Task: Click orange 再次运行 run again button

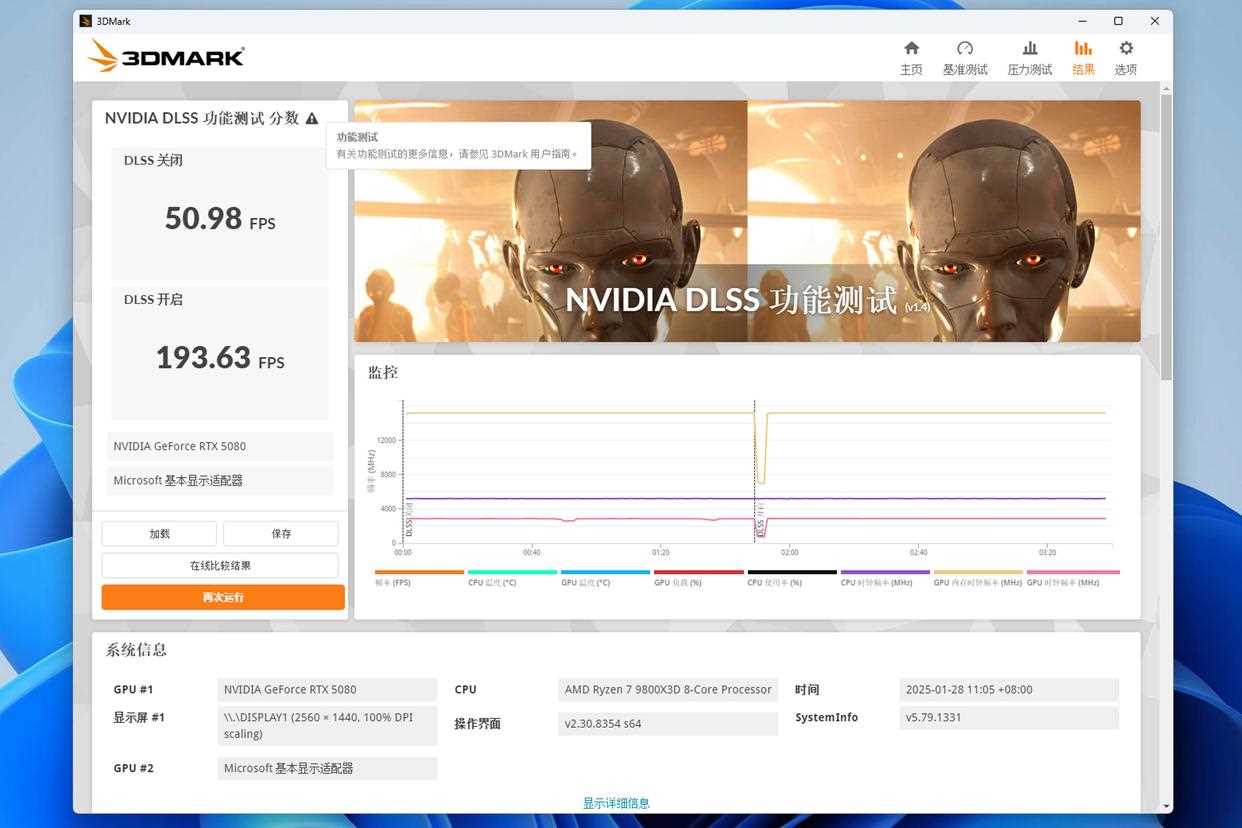Action: point(223,597)
